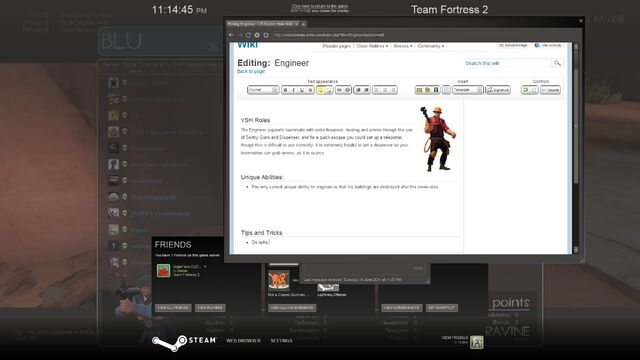The width and height of the screenshot is (640, 360).
Task: Click the Set Shortcut button
Action: pyautogui.click(x=442, y=308)
